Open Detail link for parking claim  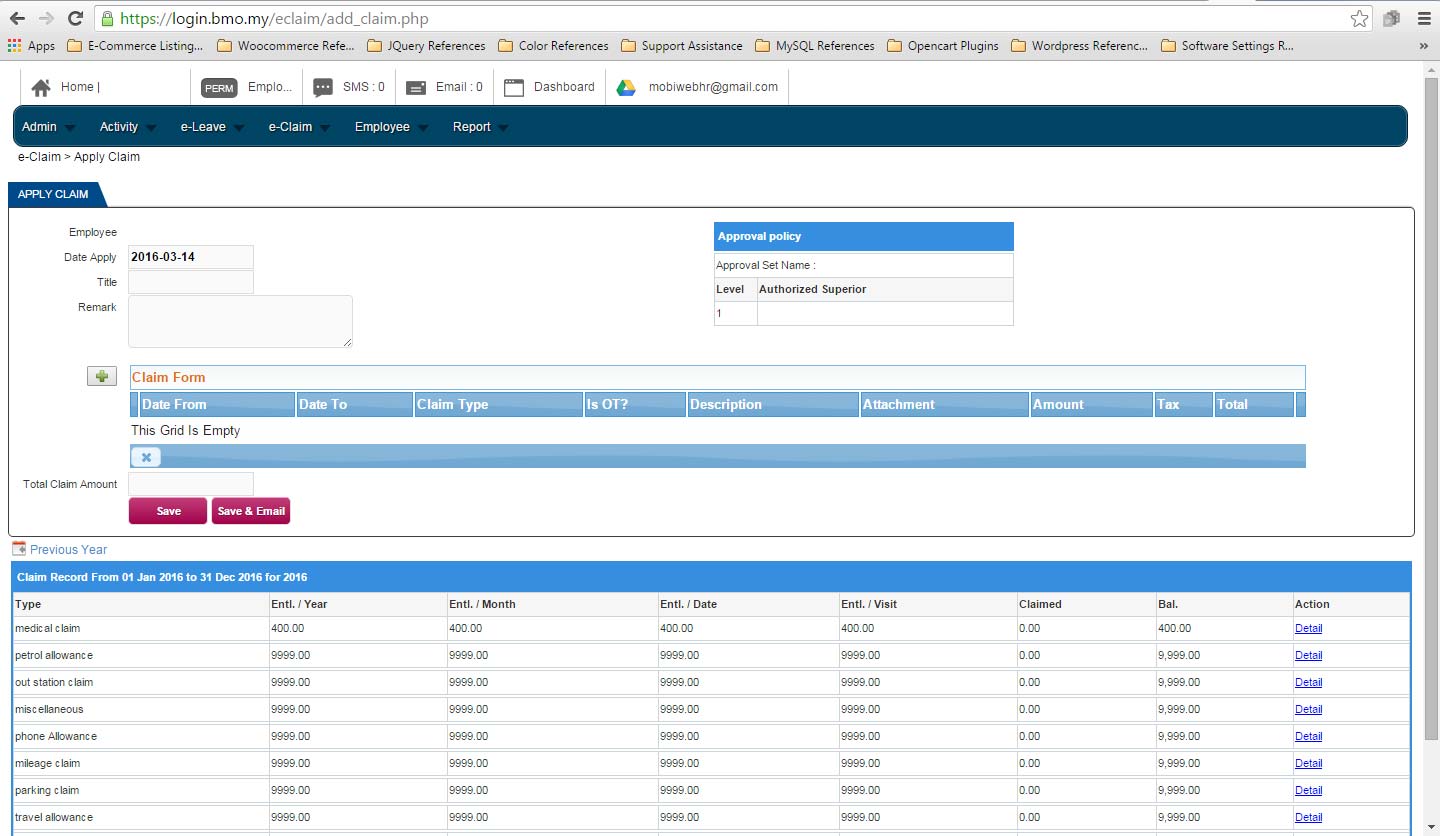1308,790
